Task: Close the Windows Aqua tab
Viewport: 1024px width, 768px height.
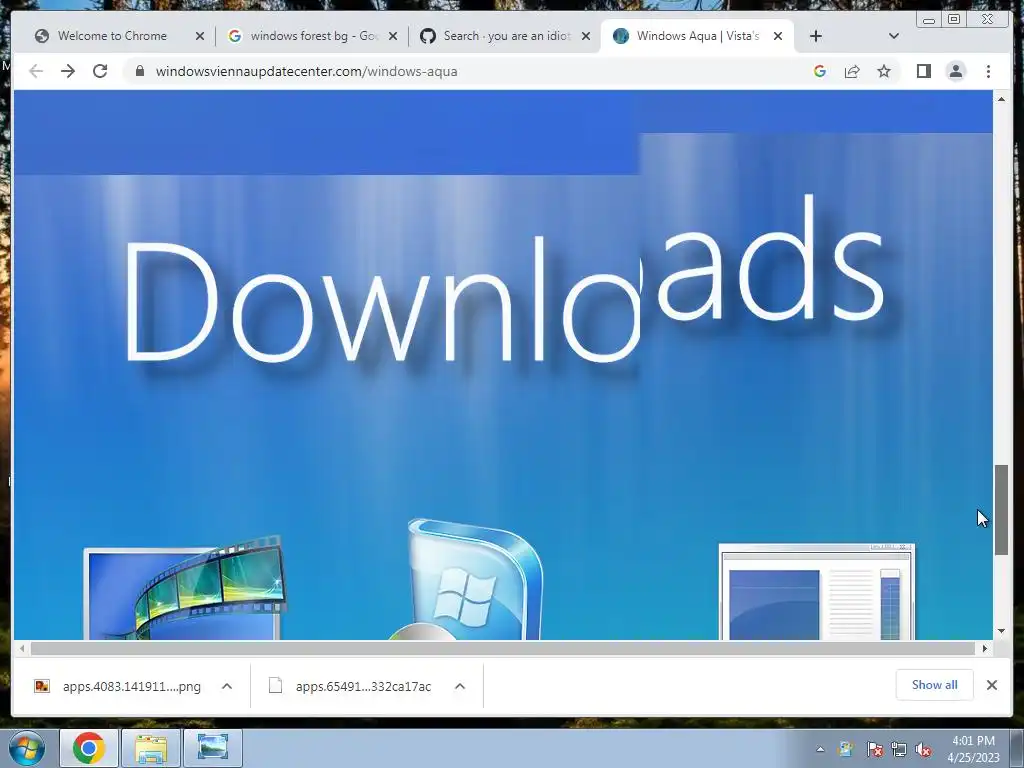Action: pos(778,36)
